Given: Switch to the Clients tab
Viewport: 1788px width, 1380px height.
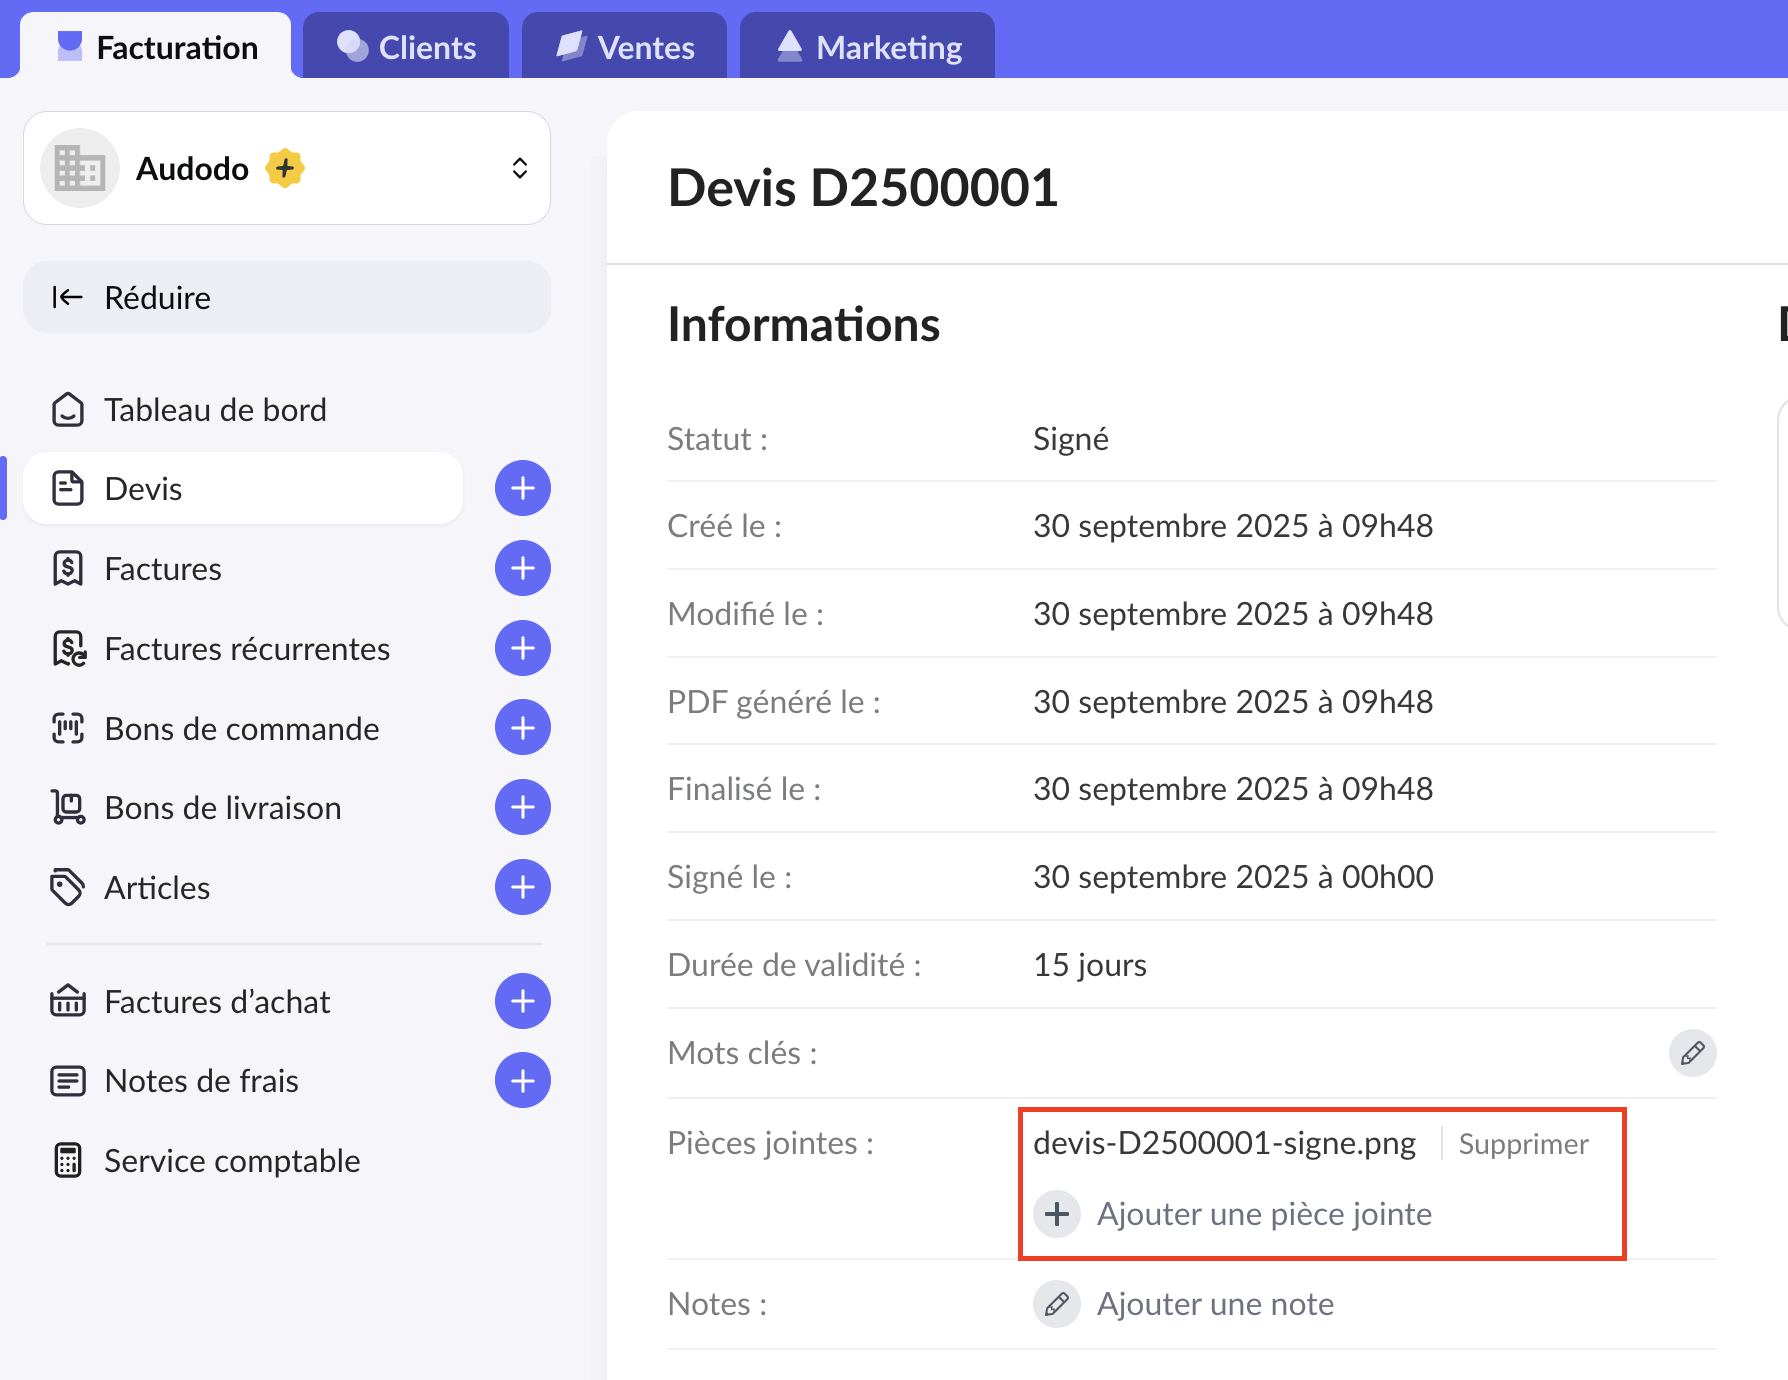Looking at the screenshot, I should [x=406, y=47].
